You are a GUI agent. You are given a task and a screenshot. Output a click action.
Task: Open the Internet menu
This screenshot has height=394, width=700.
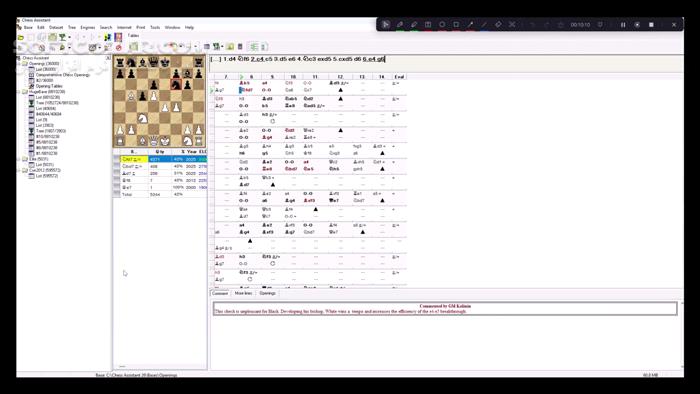click(124, 28)
